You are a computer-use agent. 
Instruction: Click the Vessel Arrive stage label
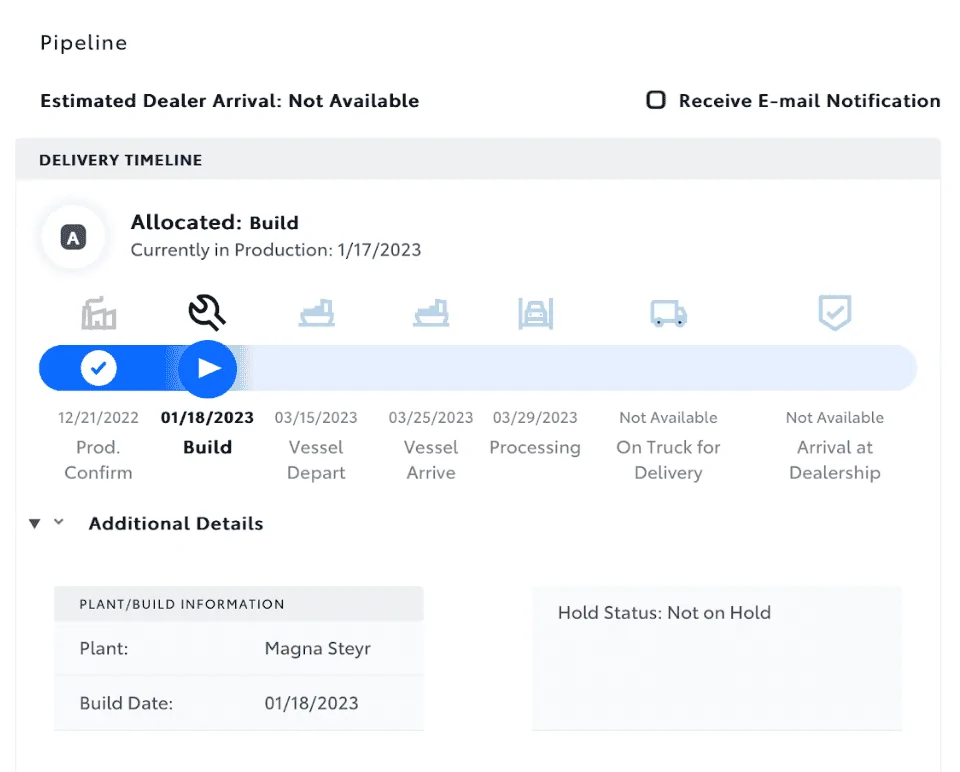[431, 460]
